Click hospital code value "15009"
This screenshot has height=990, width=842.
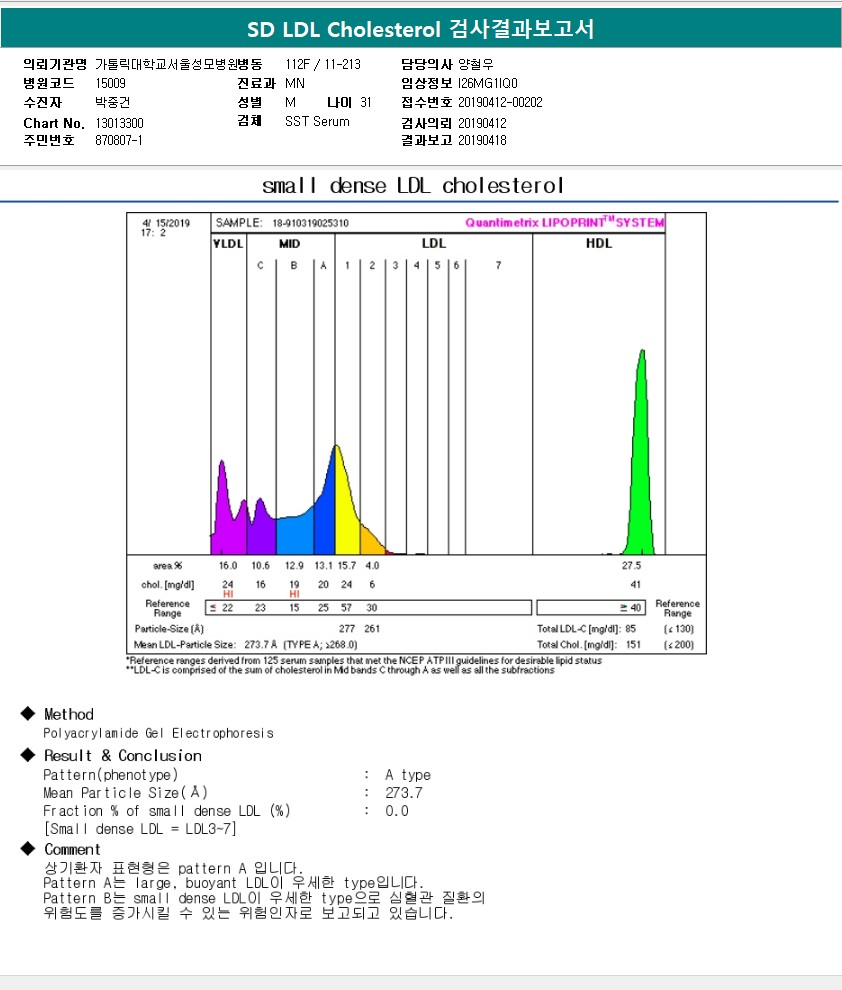110,83
